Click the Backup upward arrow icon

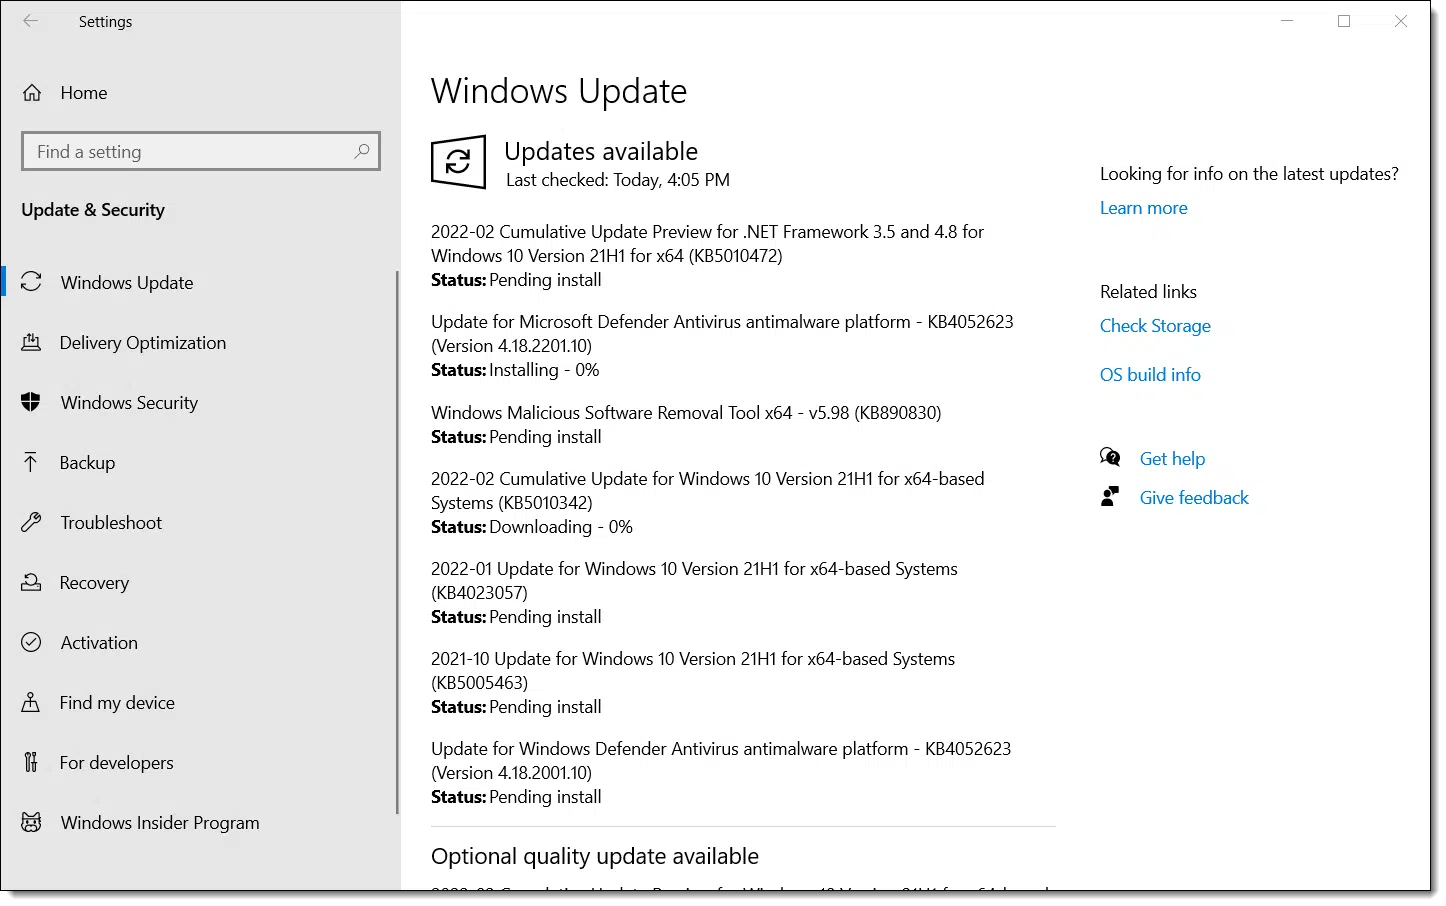point(31,462)
